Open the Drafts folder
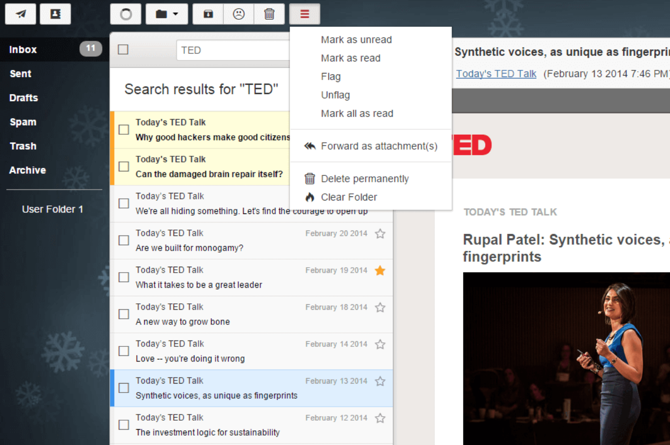 point(24,98)
